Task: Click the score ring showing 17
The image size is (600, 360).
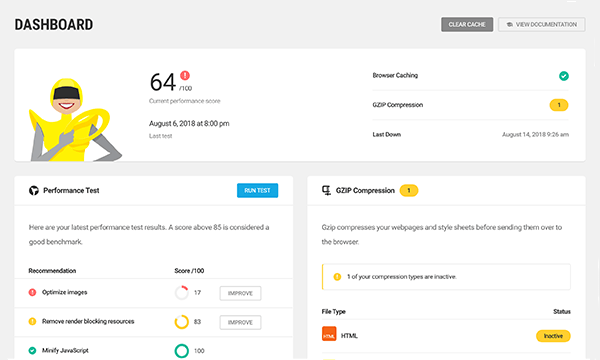Action: pos(182,293)
